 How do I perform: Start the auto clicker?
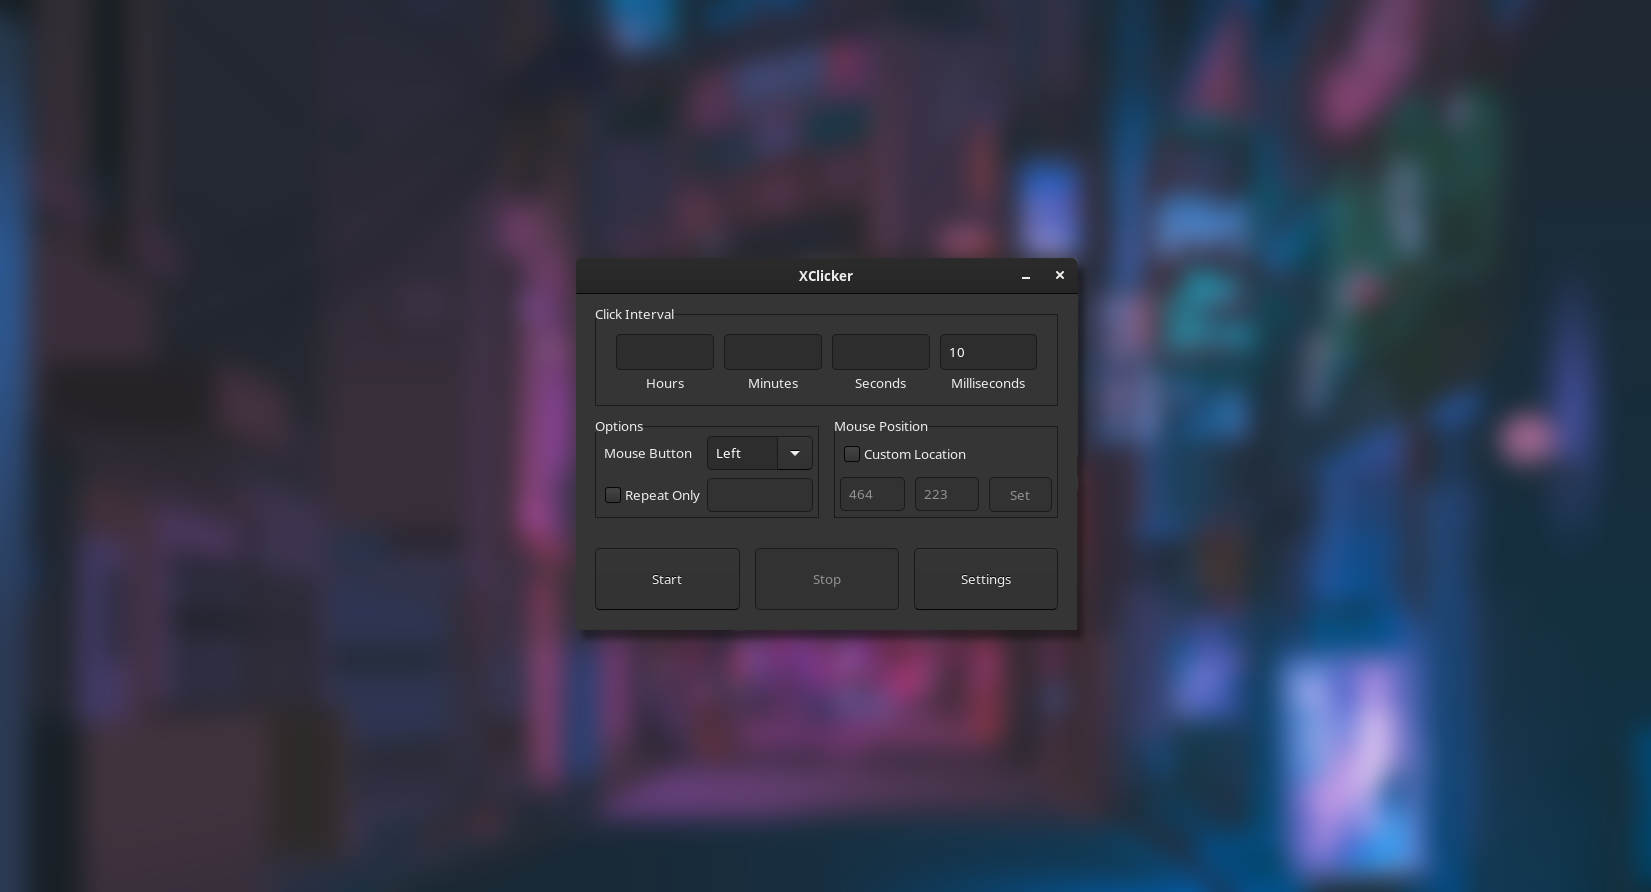(667, 579)
